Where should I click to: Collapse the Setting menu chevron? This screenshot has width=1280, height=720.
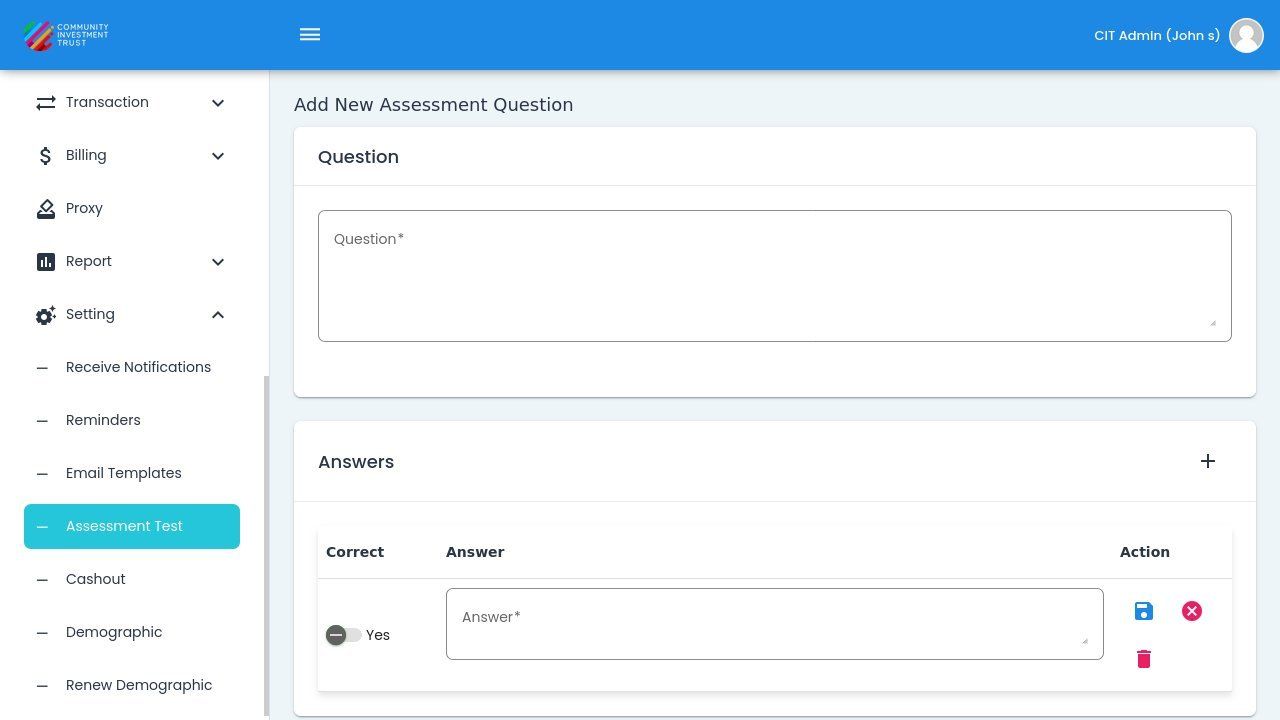tap(218, 315)
